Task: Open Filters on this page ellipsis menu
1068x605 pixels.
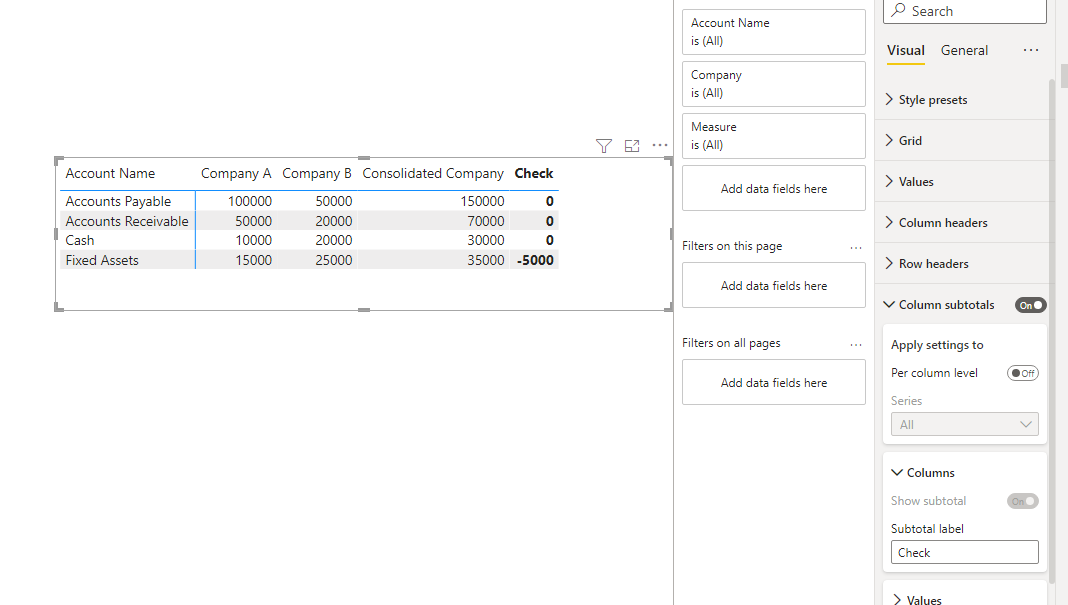Action: point(856,247)
